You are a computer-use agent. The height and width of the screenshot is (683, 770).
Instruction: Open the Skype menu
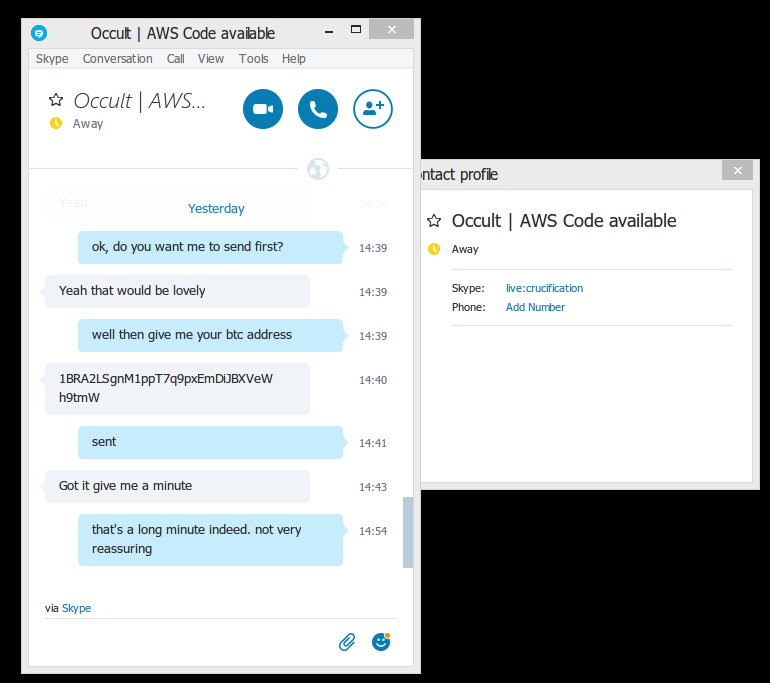point(52,59)
